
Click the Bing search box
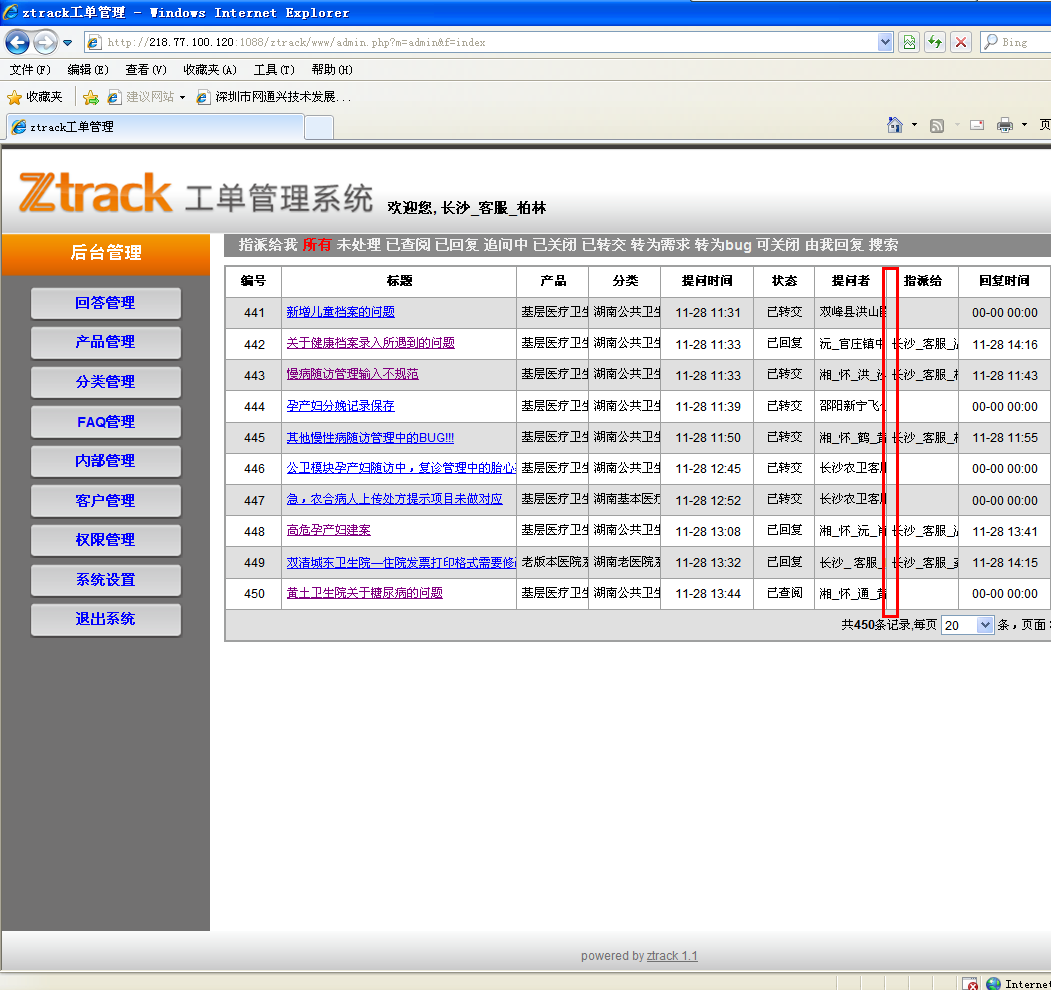[1015, 42]
